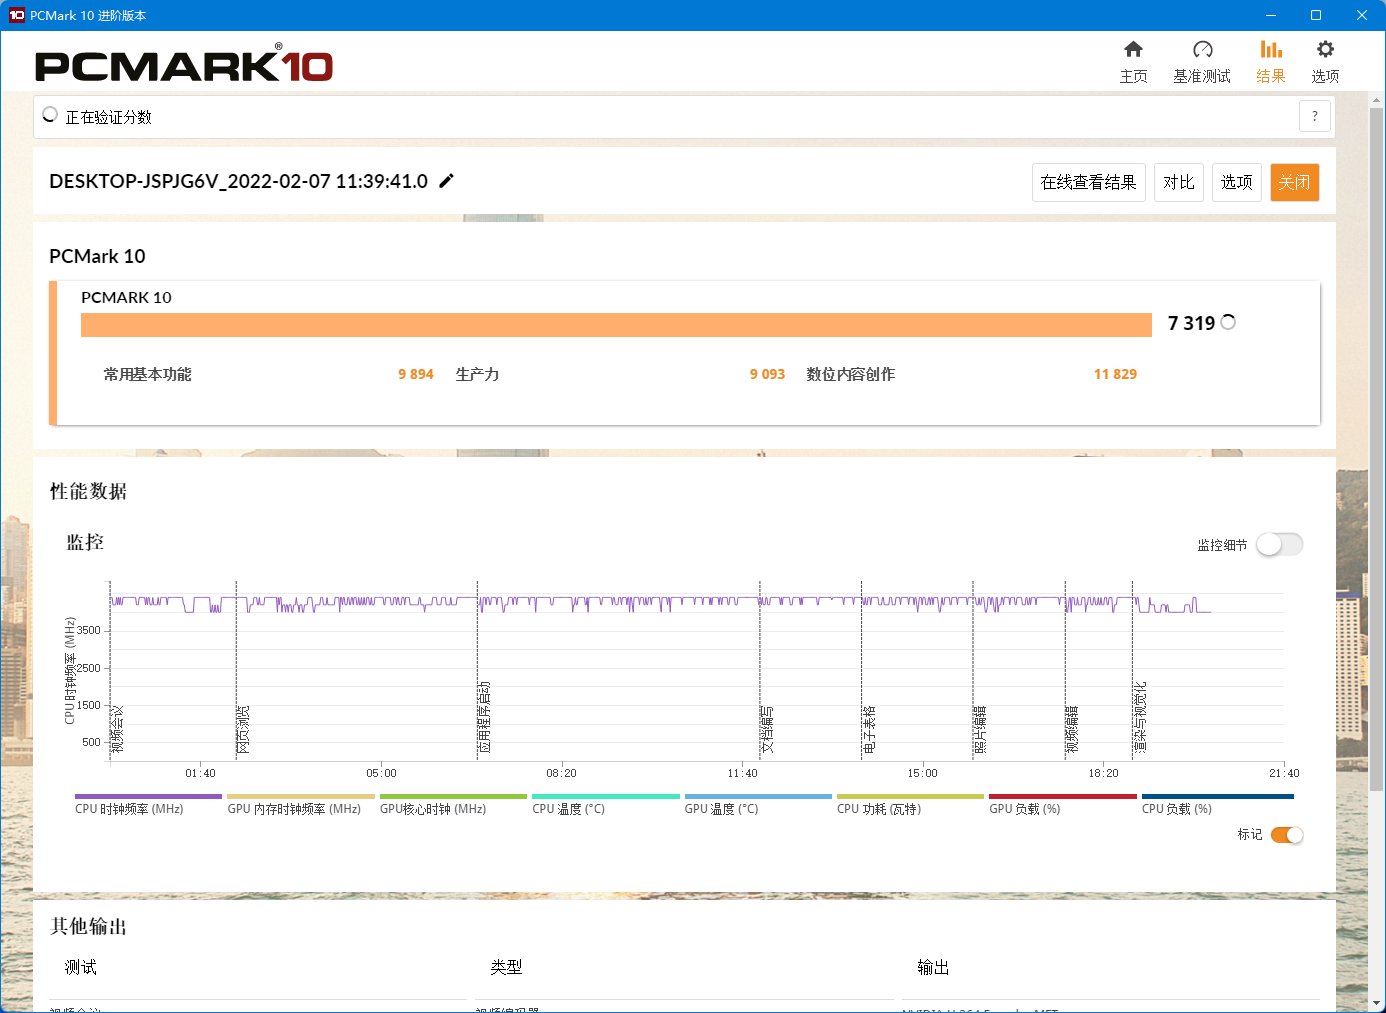Click the 照片编辑 marker in chart
Image resolution: width=1386 pixels, height=1013 pixels.
point(980,729)
